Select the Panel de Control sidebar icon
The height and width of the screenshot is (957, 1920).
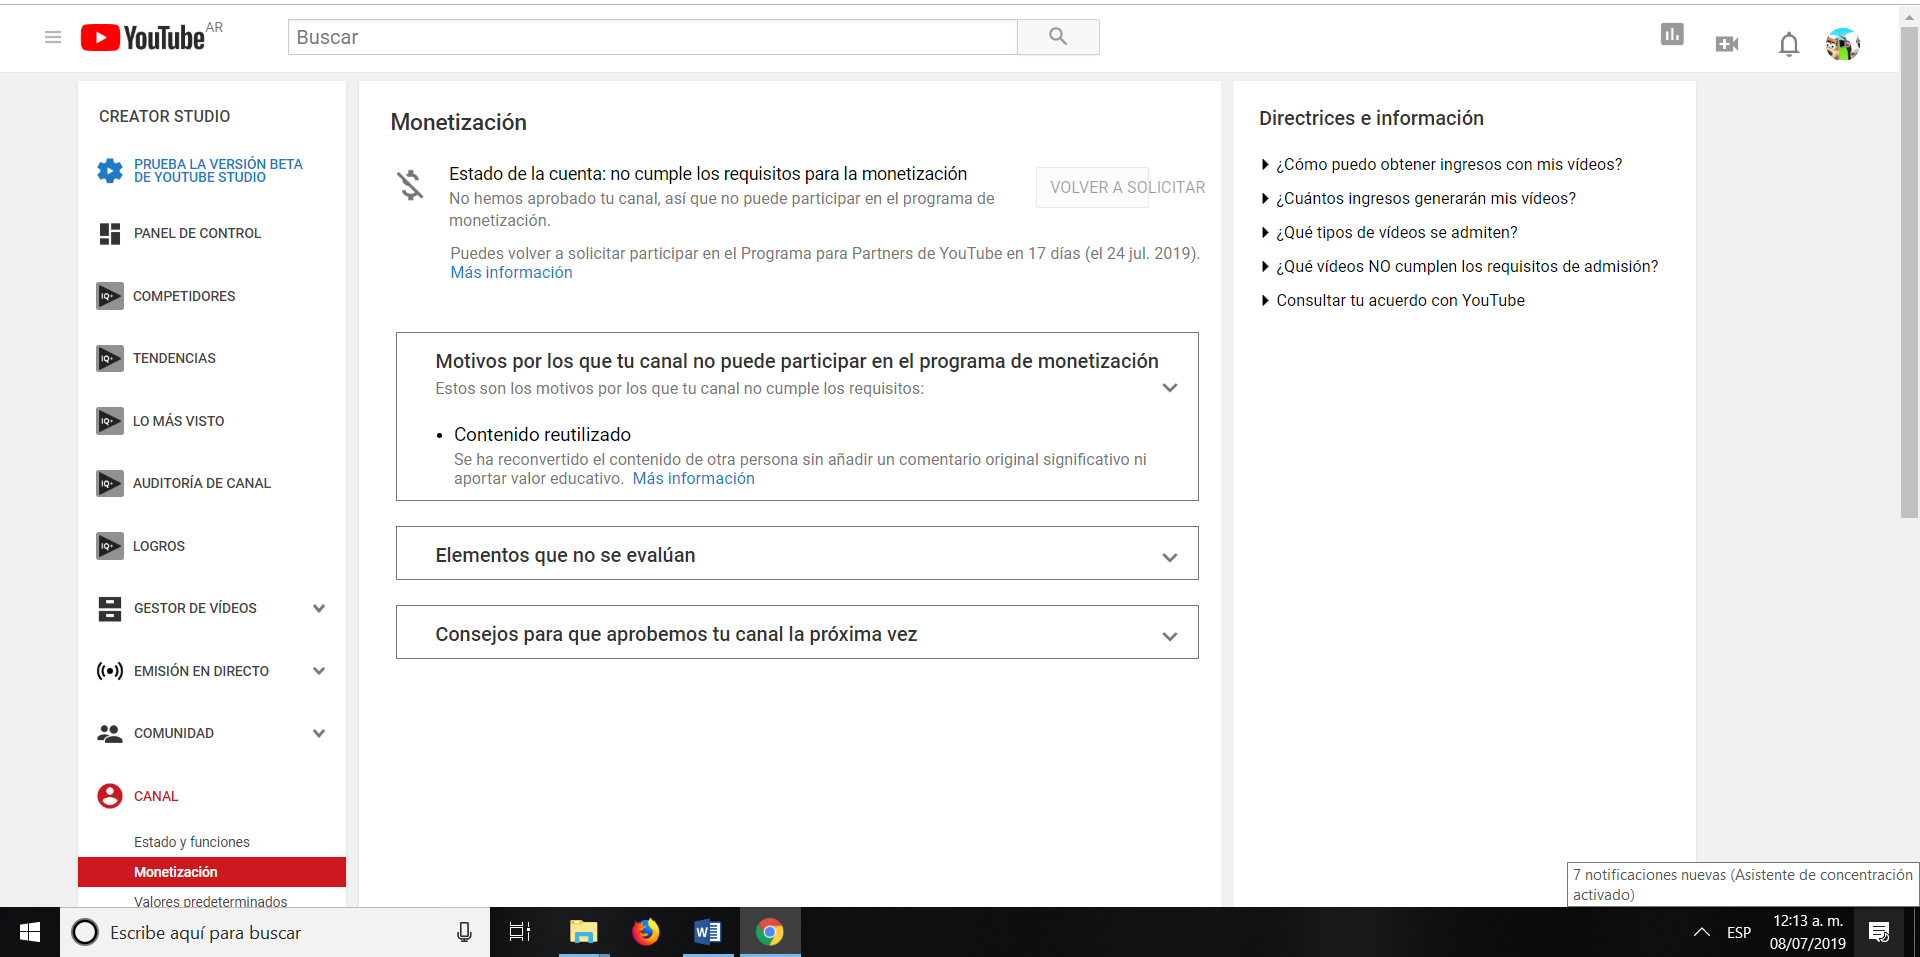tap(110, 233)
